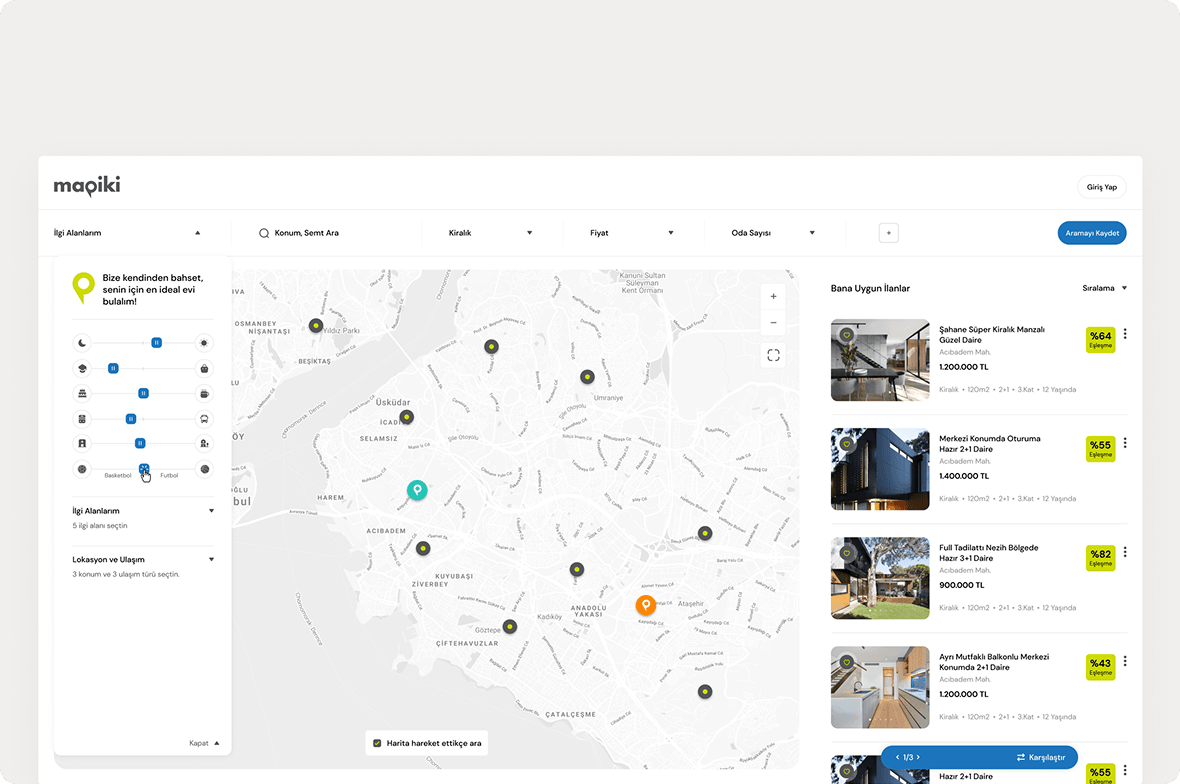Image resolution: width=1180 pixels, height=784 pixels.
Task: Open fullscreen map view via the expand icon
Action: [773, 355]
